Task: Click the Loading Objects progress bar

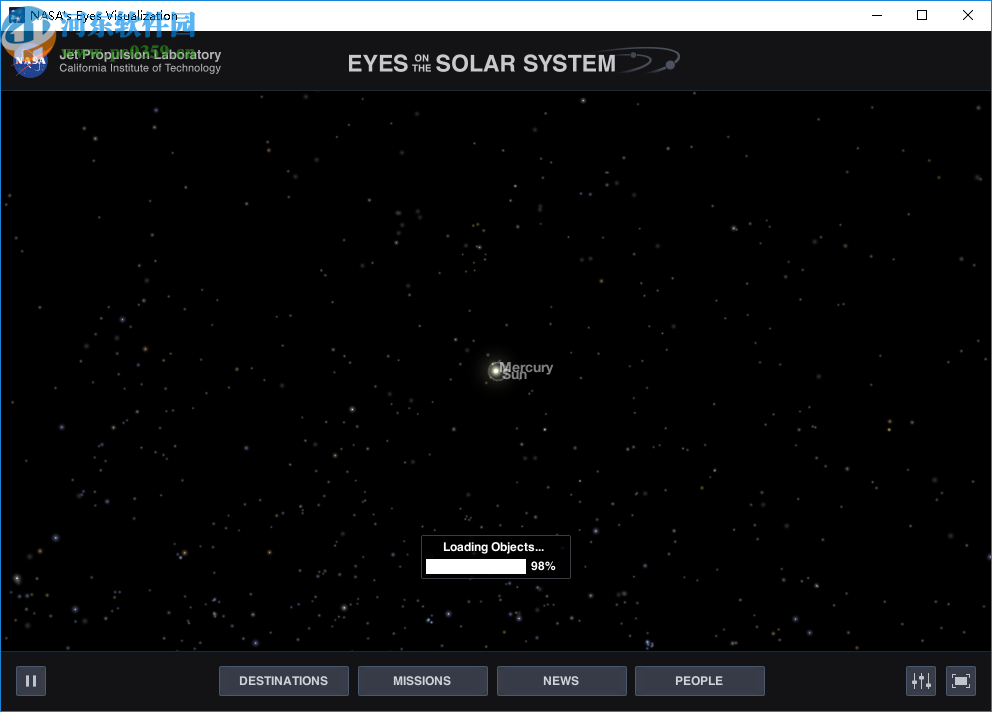Action: [476, 566]
